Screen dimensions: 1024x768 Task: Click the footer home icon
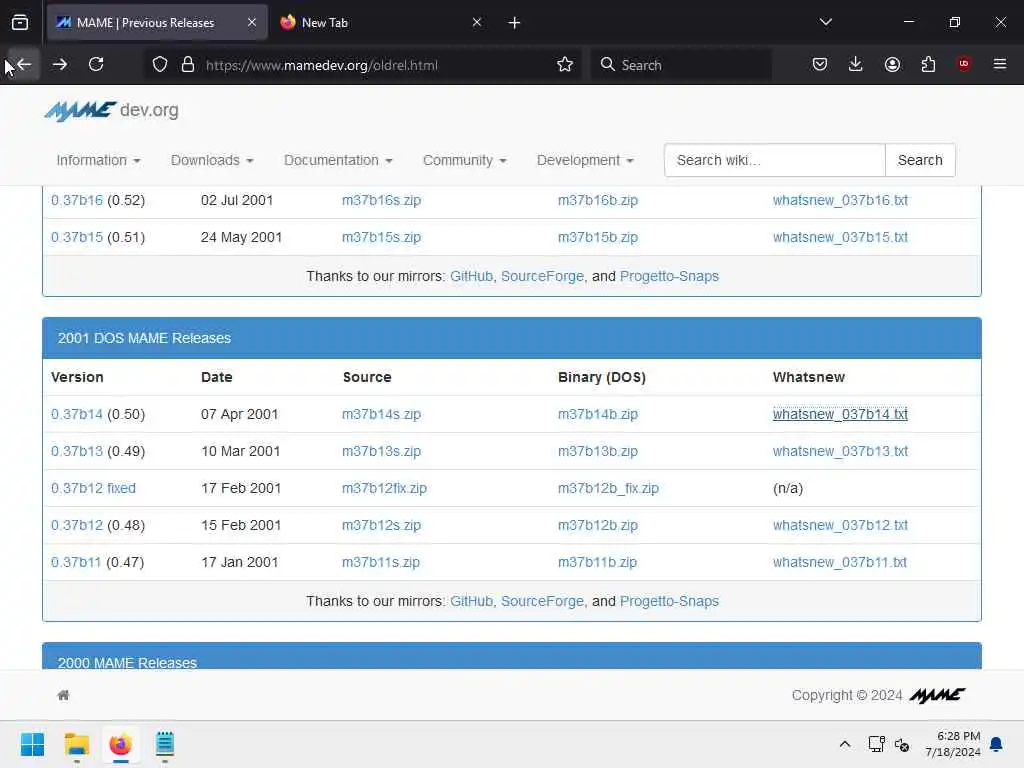click(x=63, y=695)
